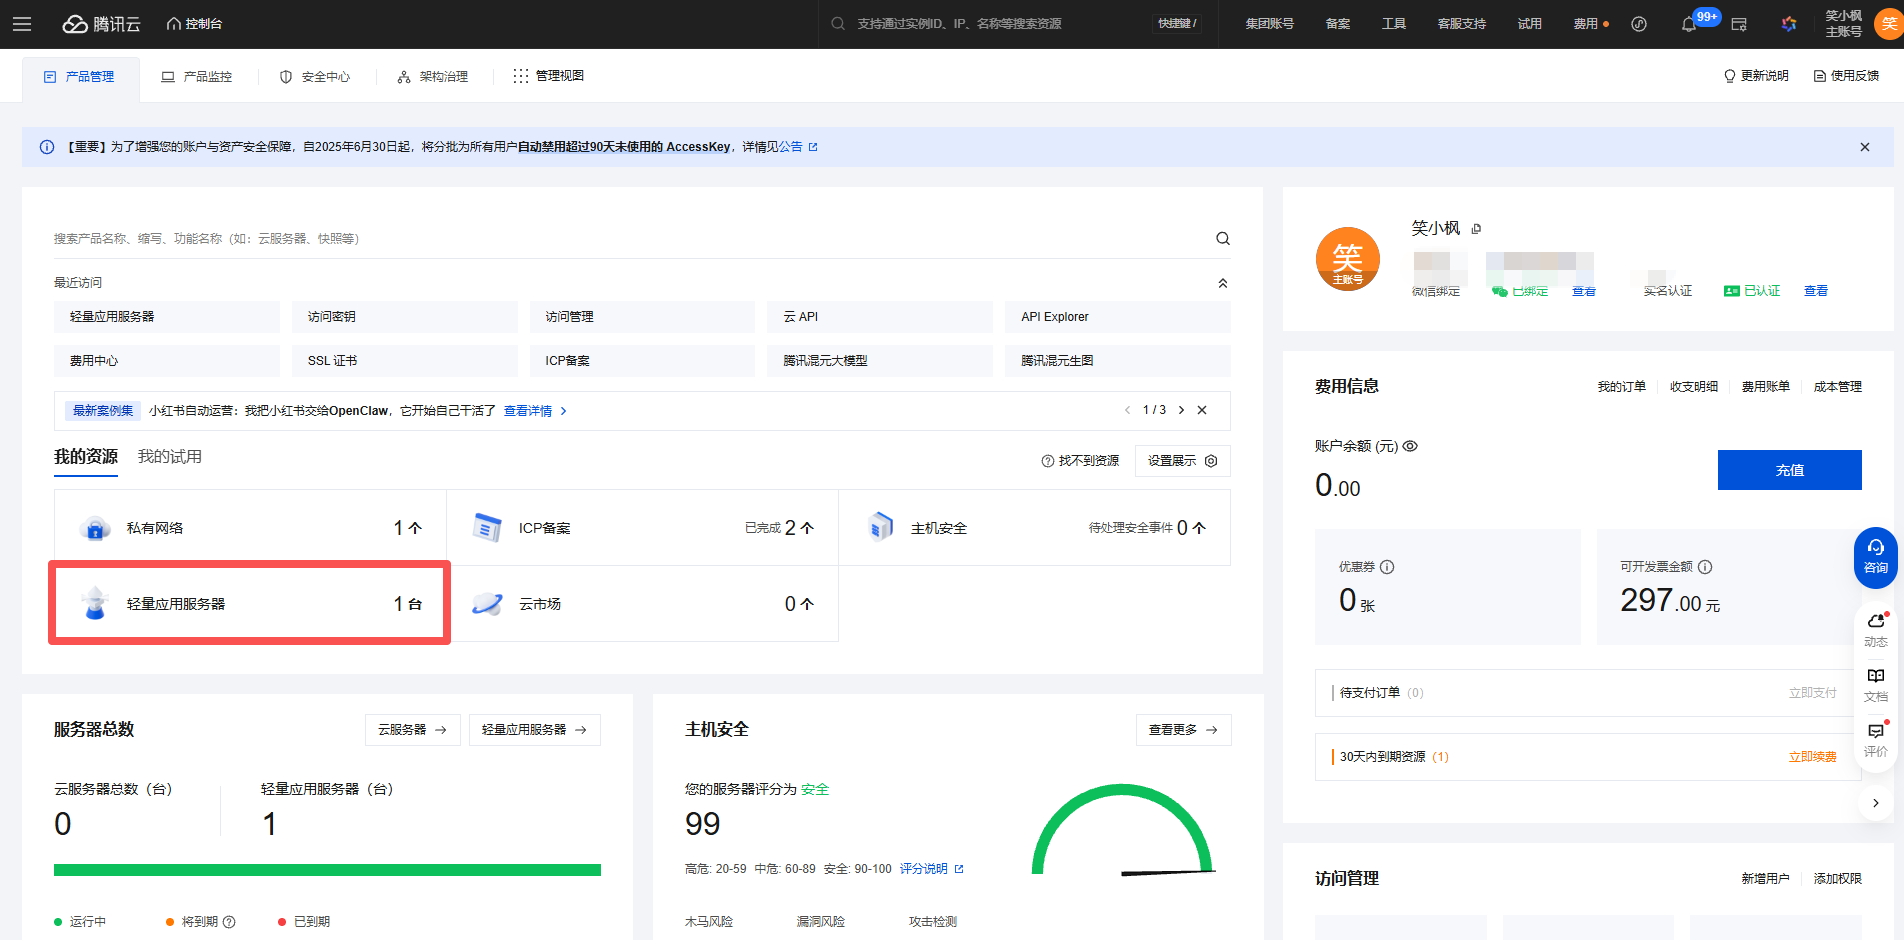Open the 笑小枫 主账号 account menu
The image size is (1904, 940).
pos(1843,24)
